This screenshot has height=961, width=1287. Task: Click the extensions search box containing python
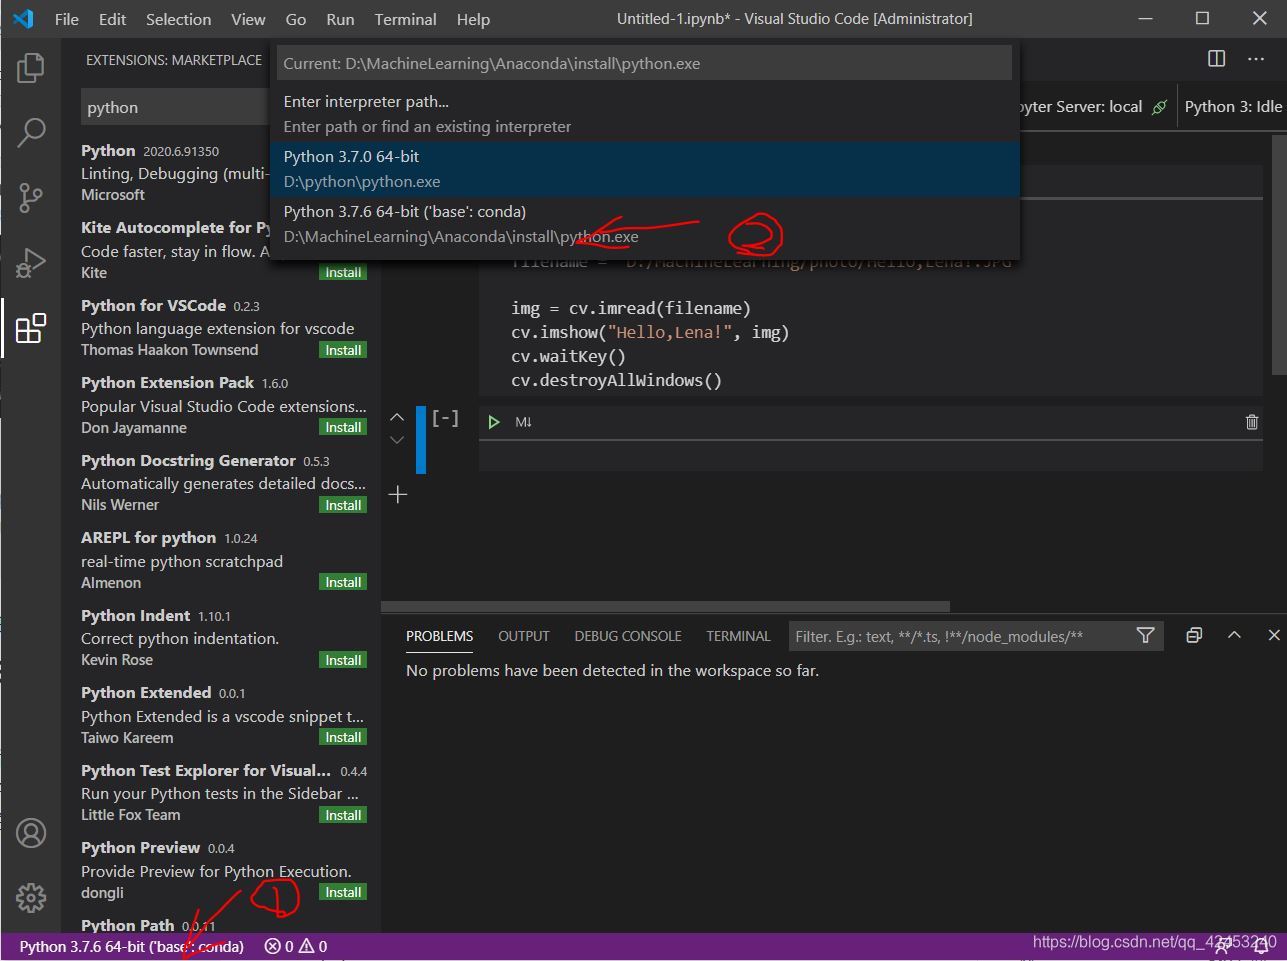click(175, 107)
